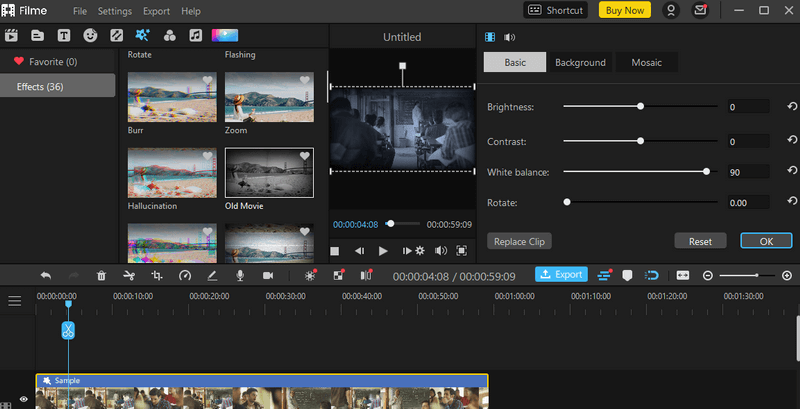
Task: Toggle track visibility eye icon
Action: (x=23, y=399)
